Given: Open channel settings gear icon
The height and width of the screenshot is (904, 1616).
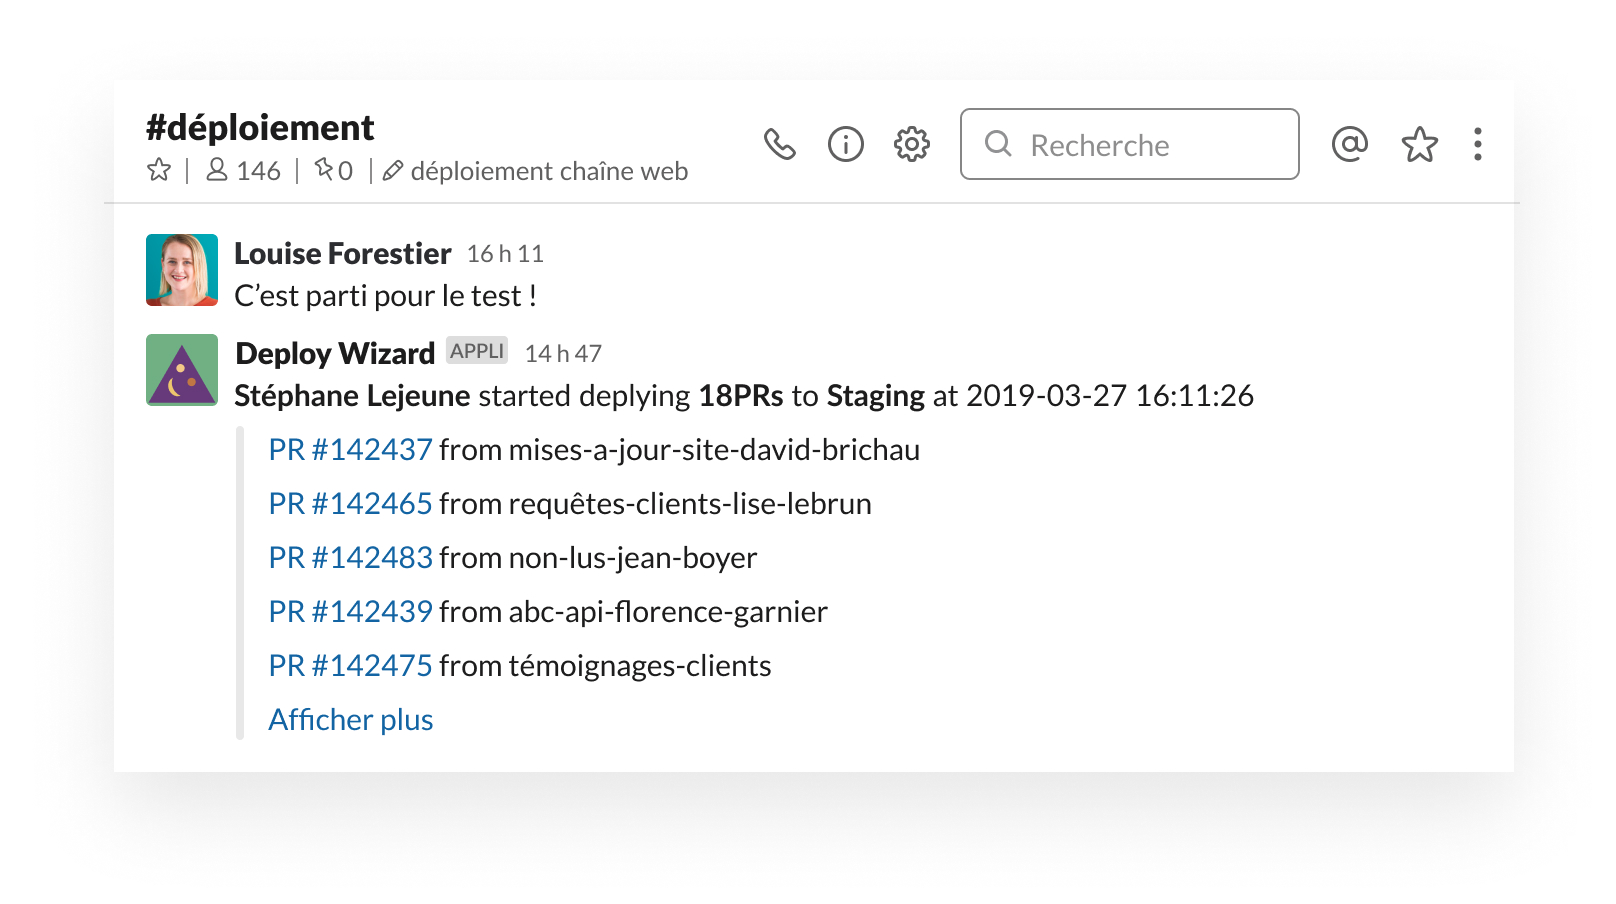Looking at the screenshot, I should (x=912, y=145).
